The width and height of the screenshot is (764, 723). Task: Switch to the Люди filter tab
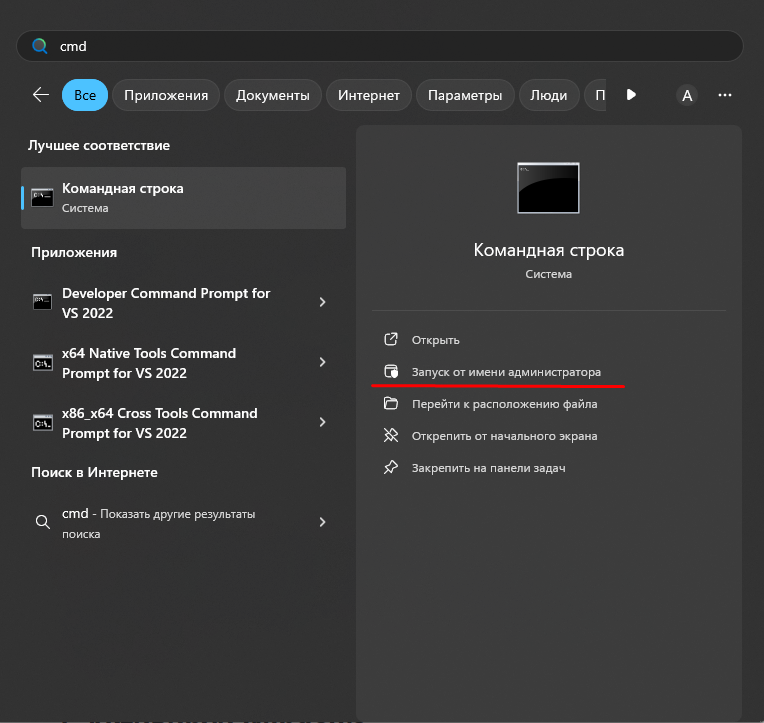pos(549,95)
